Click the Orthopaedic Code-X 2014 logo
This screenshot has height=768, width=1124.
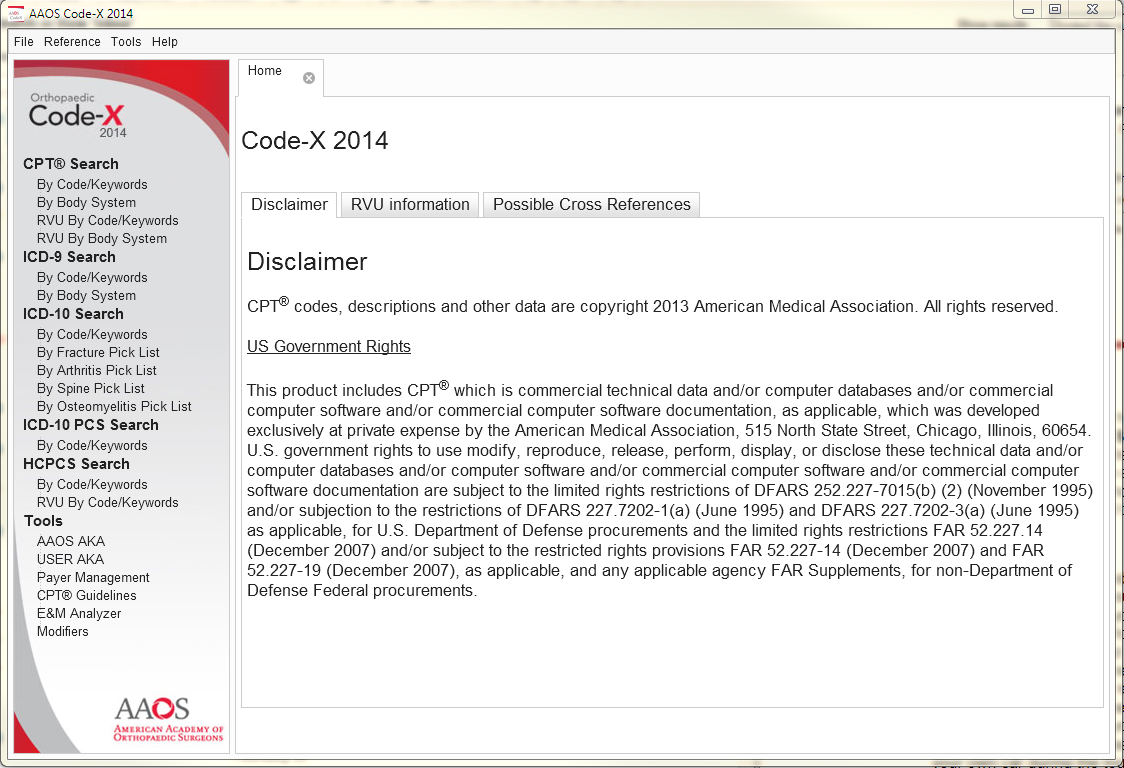tap(77, 115)
